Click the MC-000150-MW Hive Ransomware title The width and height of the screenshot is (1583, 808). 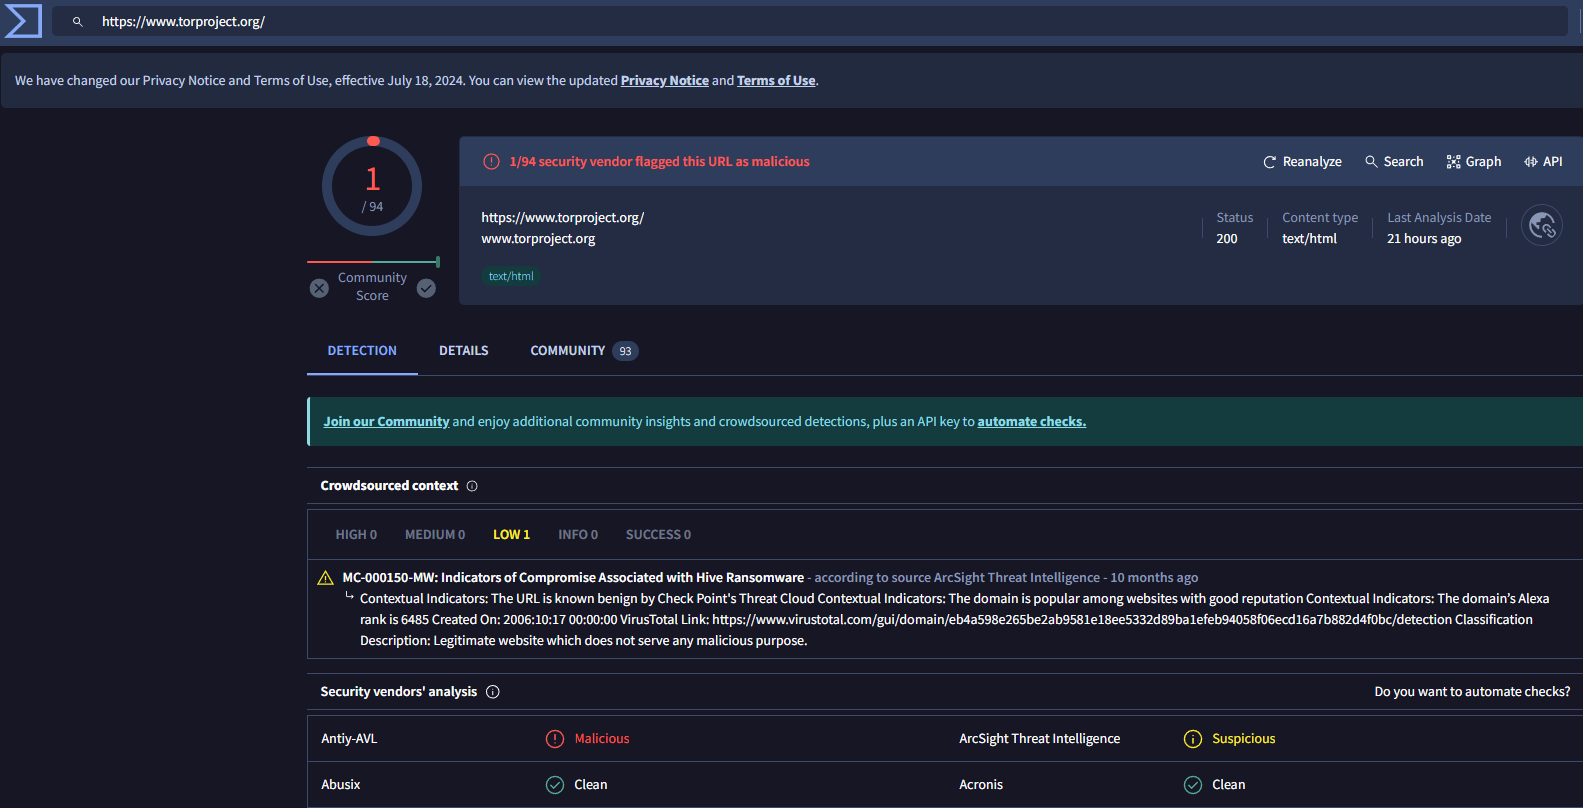(573, 578)
